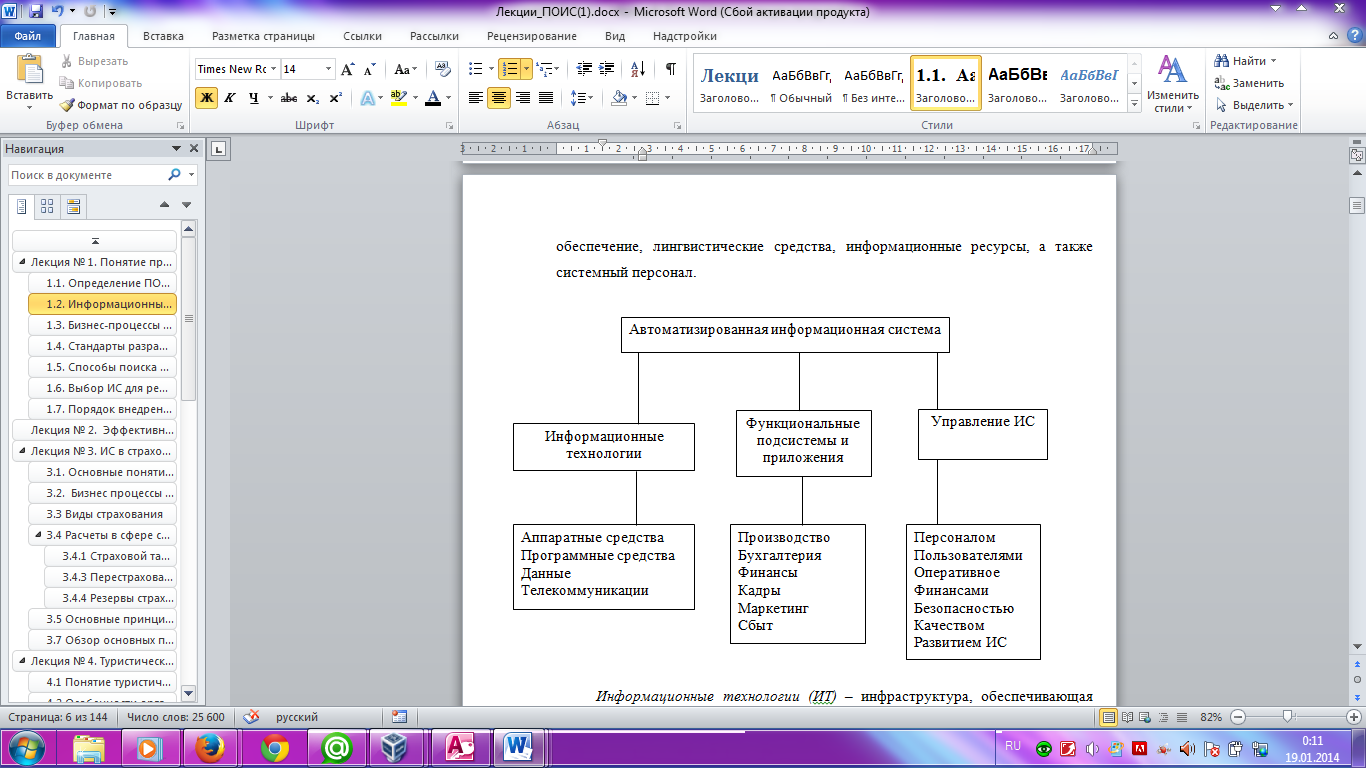
Task: Open VirtualBox from taskbar
Action: coord(396,748)
